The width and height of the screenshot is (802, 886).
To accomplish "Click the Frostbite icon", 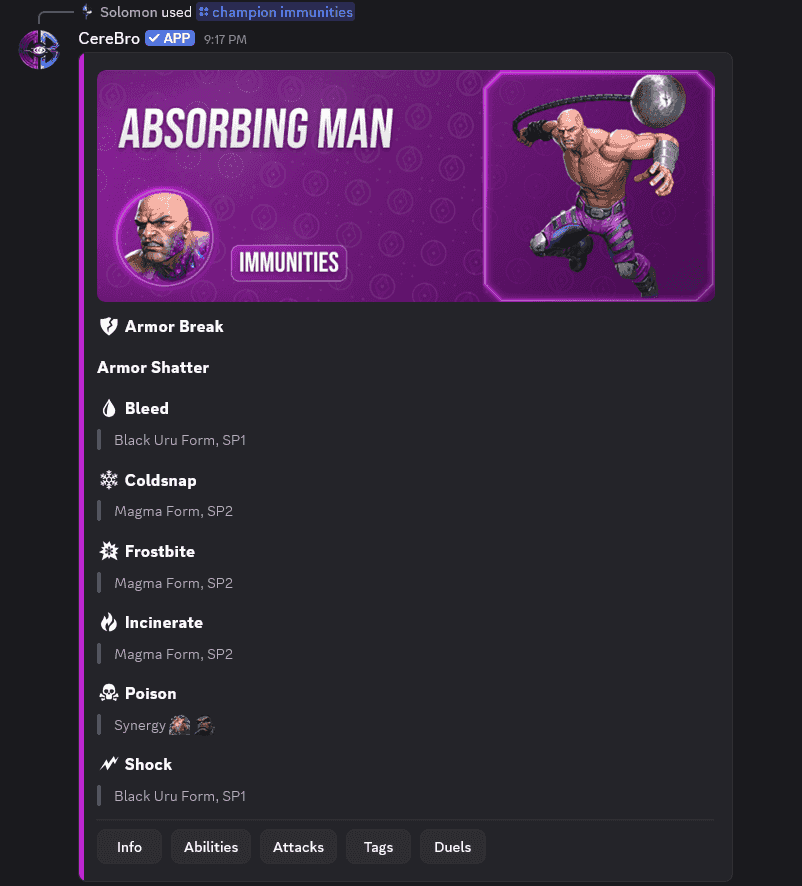I will pos(109,551).
